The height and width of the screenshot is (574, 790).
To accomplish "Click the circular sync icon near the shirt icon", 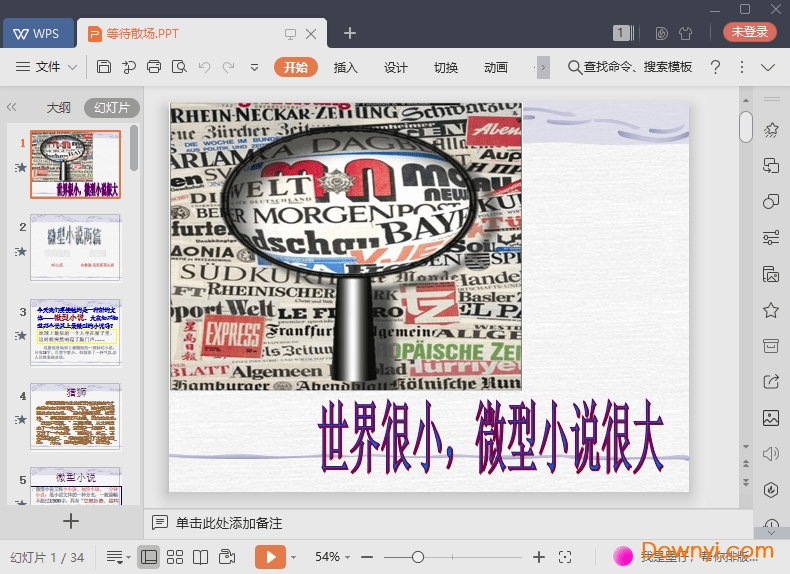I will point(662,33).
